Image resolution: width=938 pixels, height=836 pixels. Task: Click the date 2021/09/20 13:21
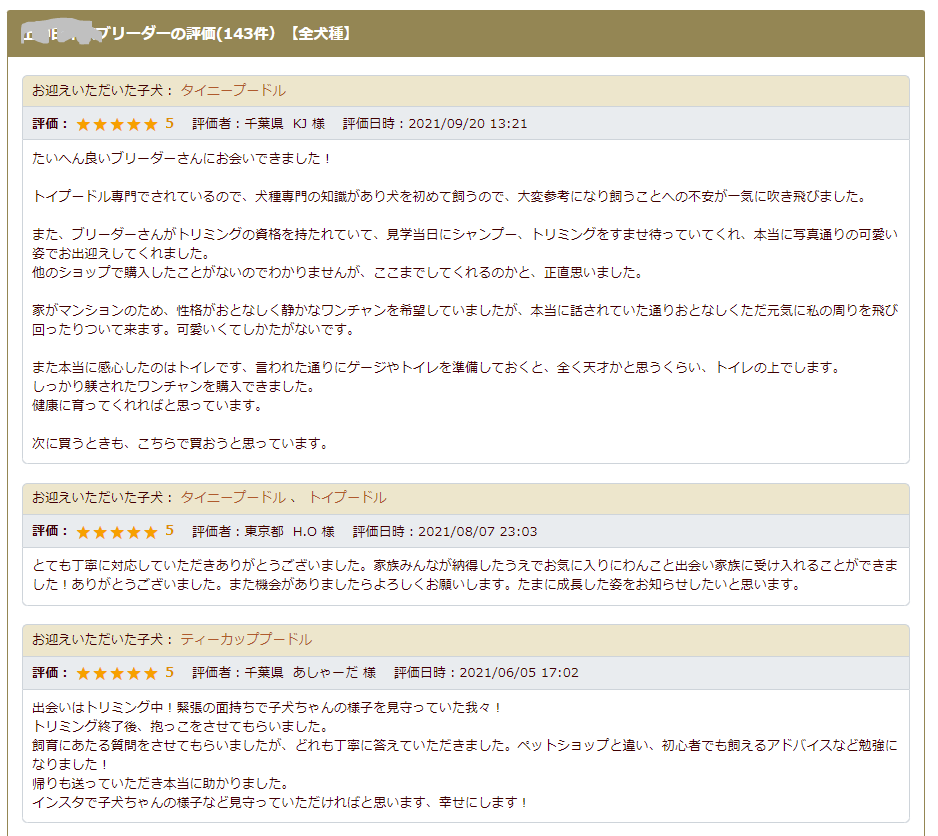click(x=468, y=124)
